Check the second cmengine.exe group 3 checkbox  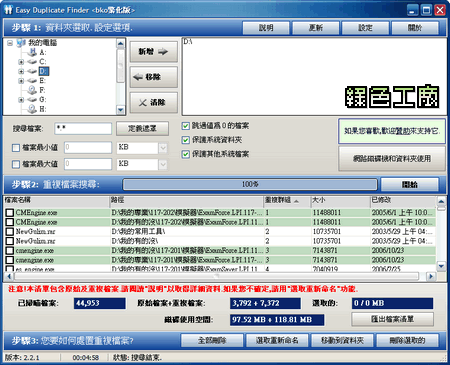click(x=10, y=260)
